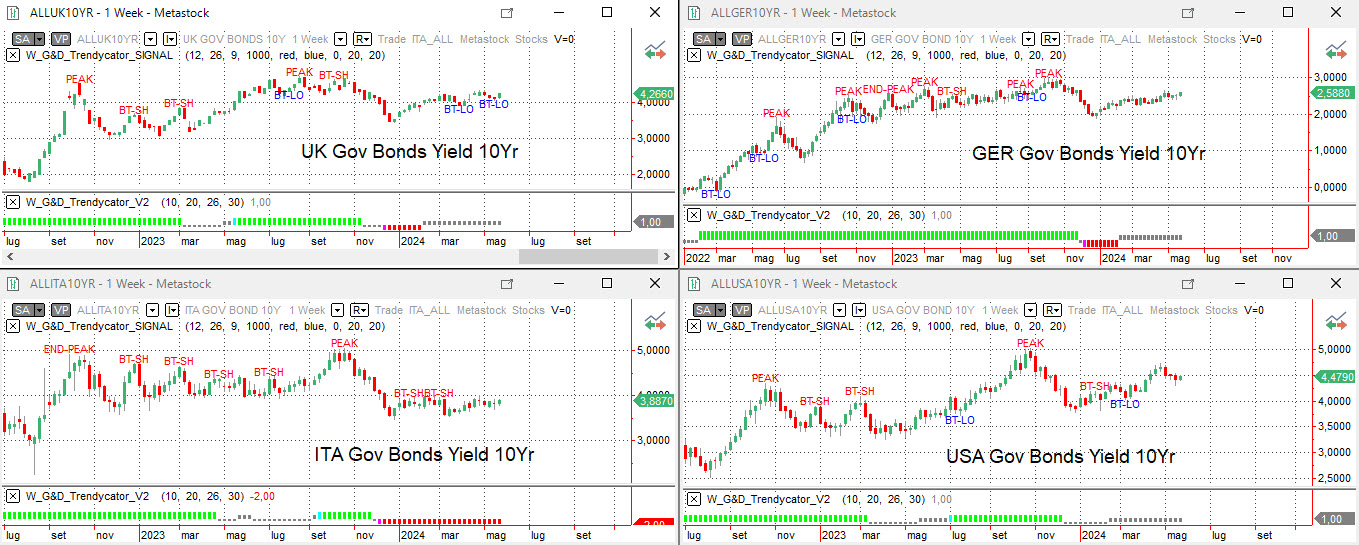Click X box beside W_G&D_Trendycator_SIGNAL in UK chart
Viewport: 1359px width, 545px height.
[x=12, y=55]
